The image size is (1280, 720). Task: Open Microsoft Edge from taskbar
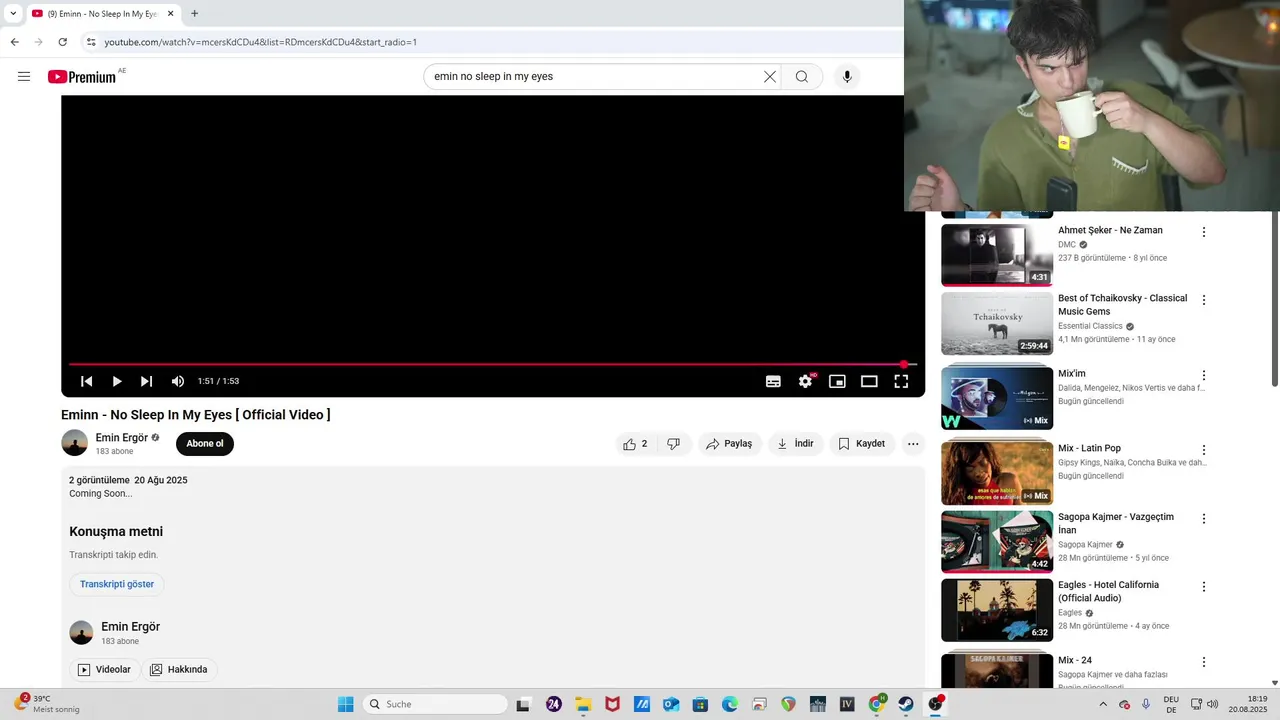pyautogui.click(x=730, y=704)
